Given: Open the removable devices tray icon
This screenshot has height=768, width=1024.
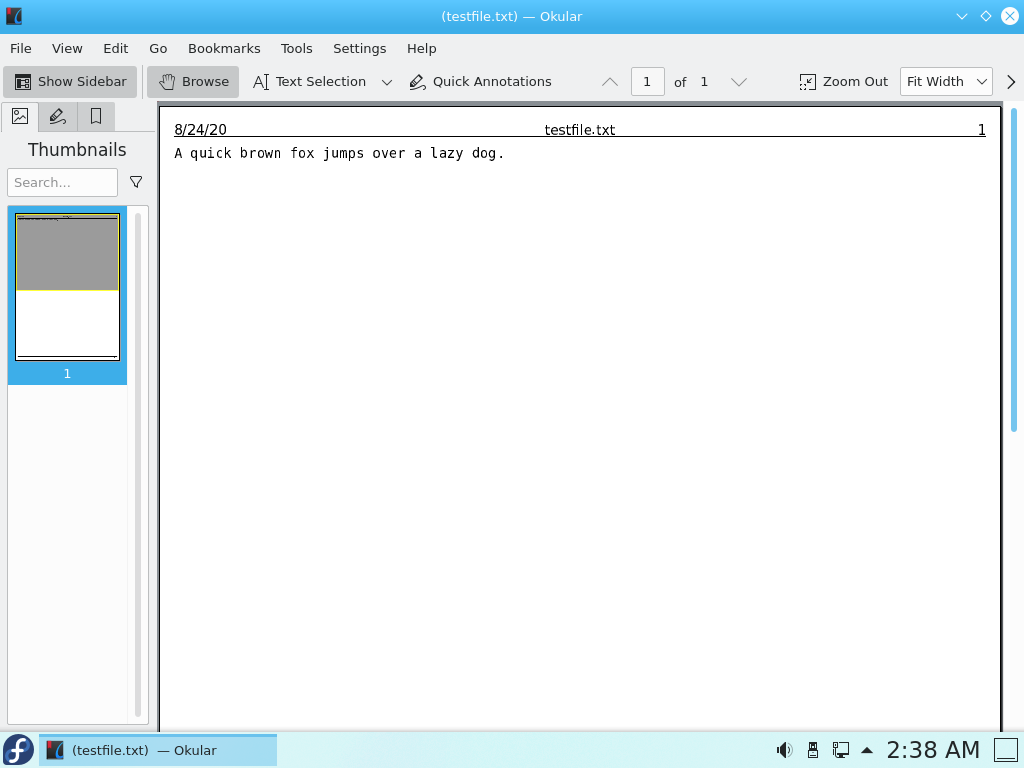Looking at the screenshot, I should pyautogui.click(x=813, y=750).
